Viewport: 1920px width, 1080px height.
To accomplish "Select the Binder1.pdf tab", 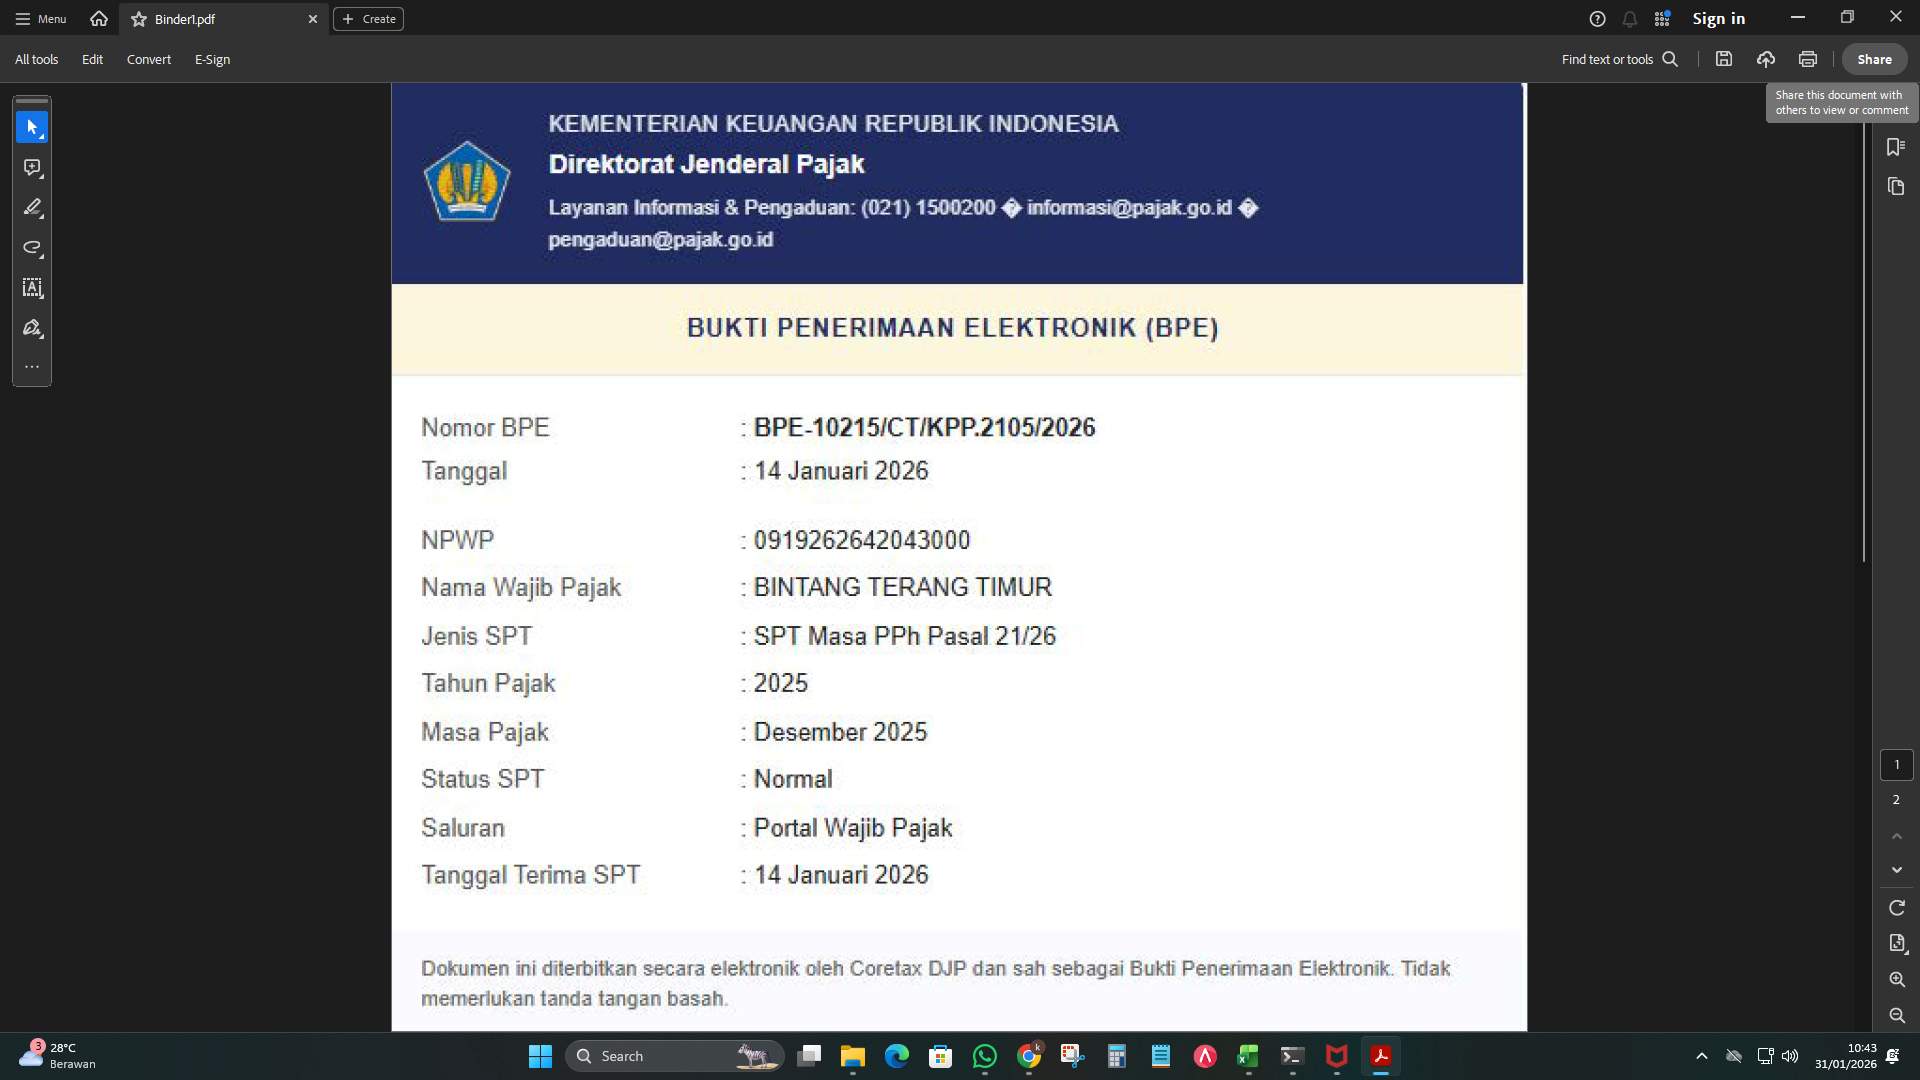I will 185,18.
